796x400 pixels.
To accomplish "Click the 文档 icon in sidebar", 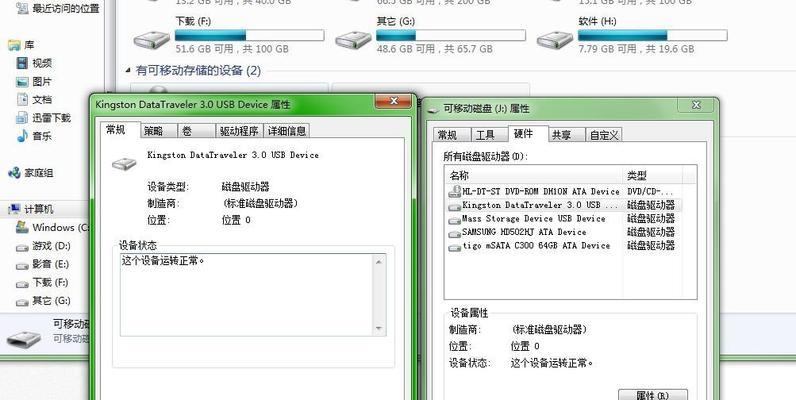I will [x=22, y=99].
